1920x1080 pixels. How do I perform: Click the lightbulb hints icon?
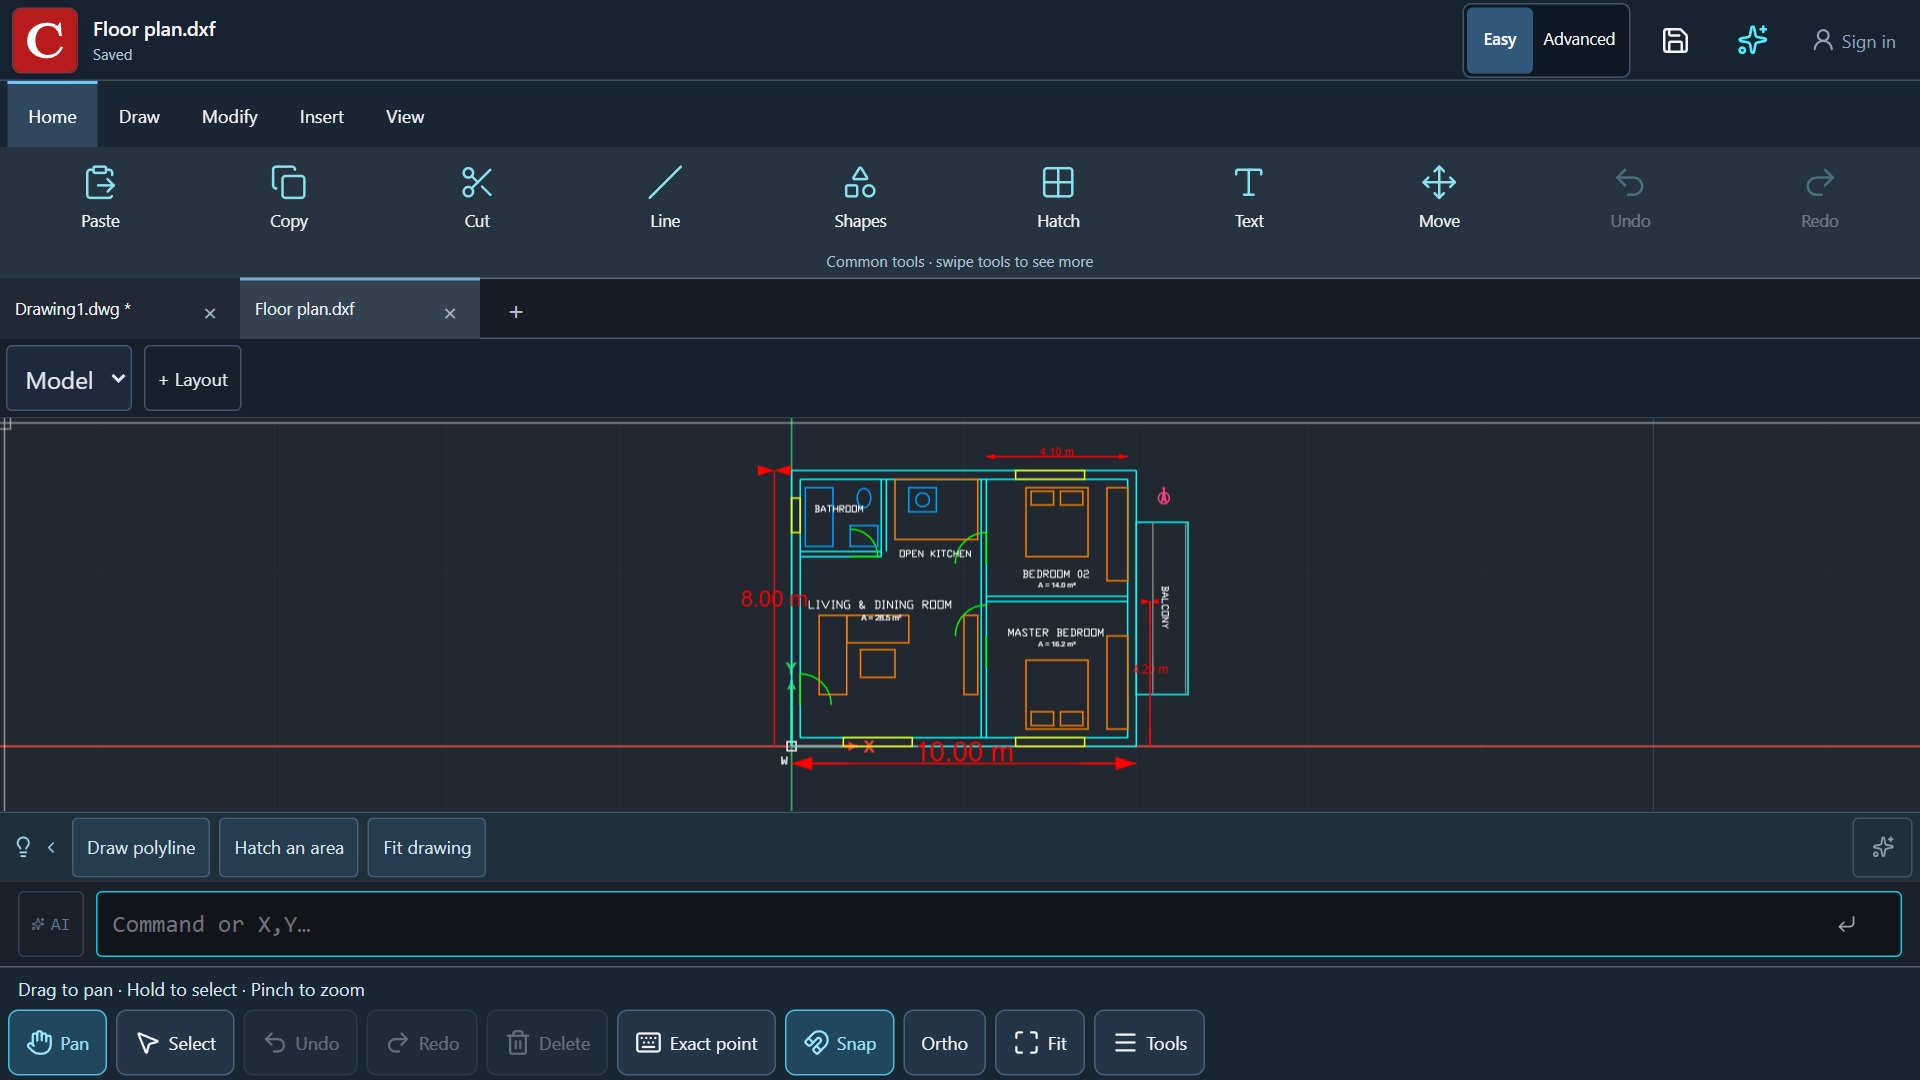coord(24,847)
